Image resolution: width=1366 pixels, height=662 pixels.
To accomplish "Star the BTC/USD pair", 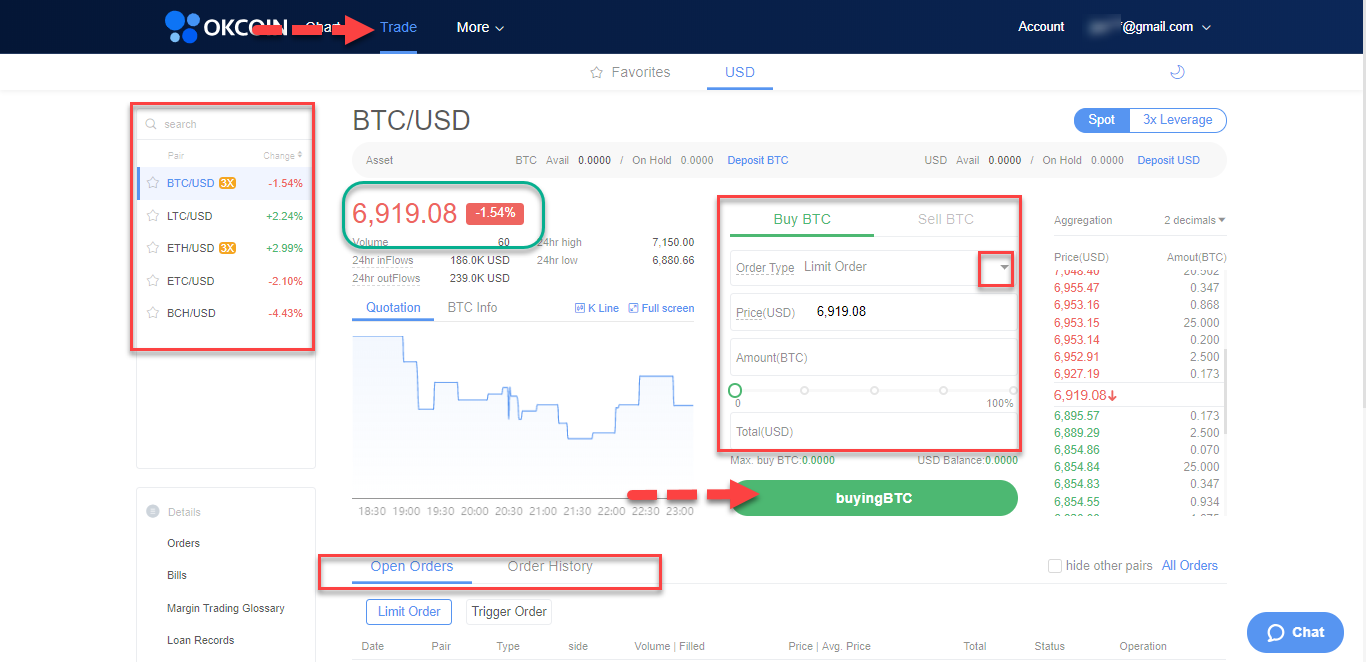I will pos(153,183).
